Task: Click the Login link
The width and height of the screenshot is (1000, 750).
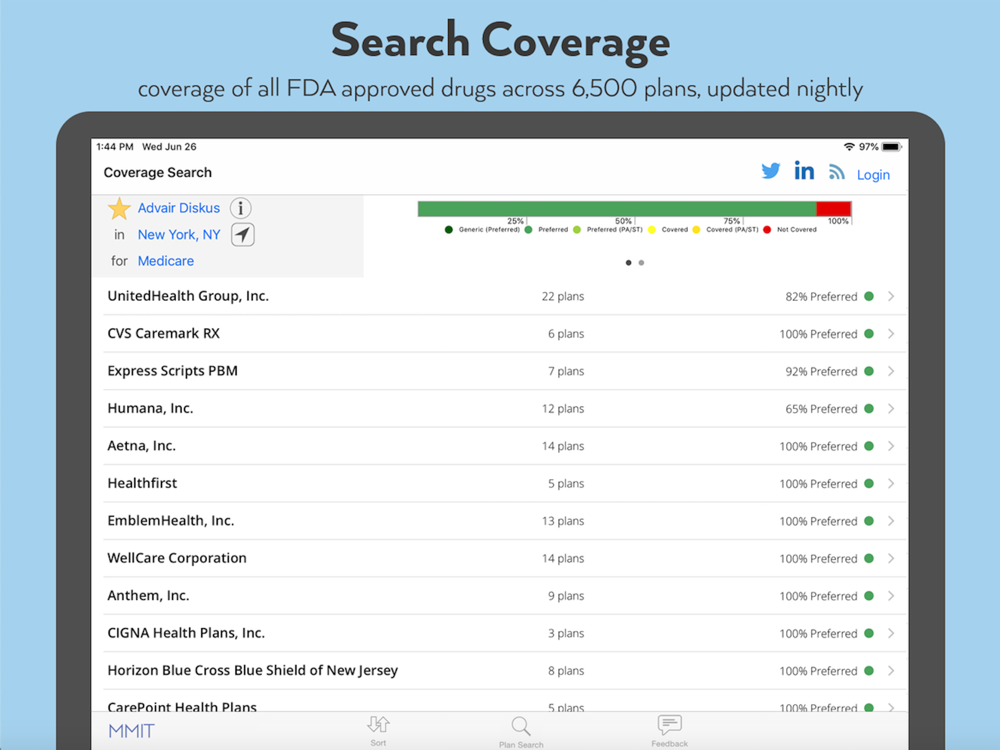Action: pyautogui.click(x=873, y=175)
